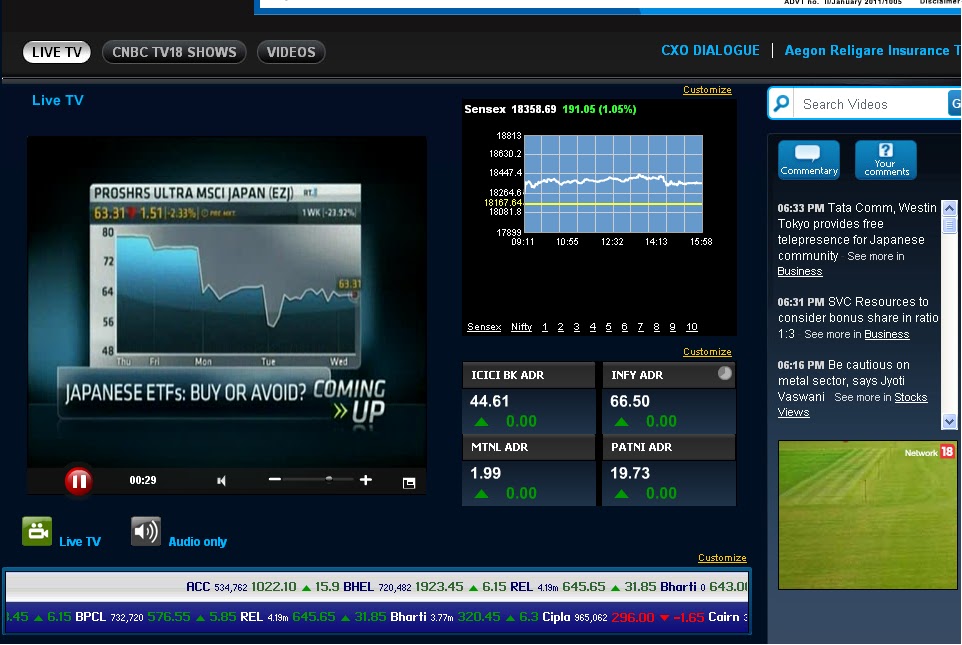The height and width of the screenshot is (645, 962).
Task: Select chart page 4
Action: [593, 327]
